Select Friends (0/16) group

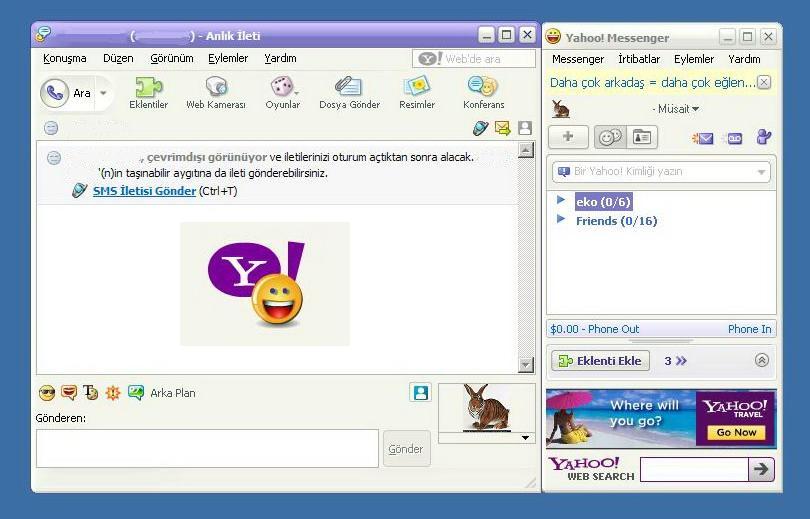pos(617,221)
